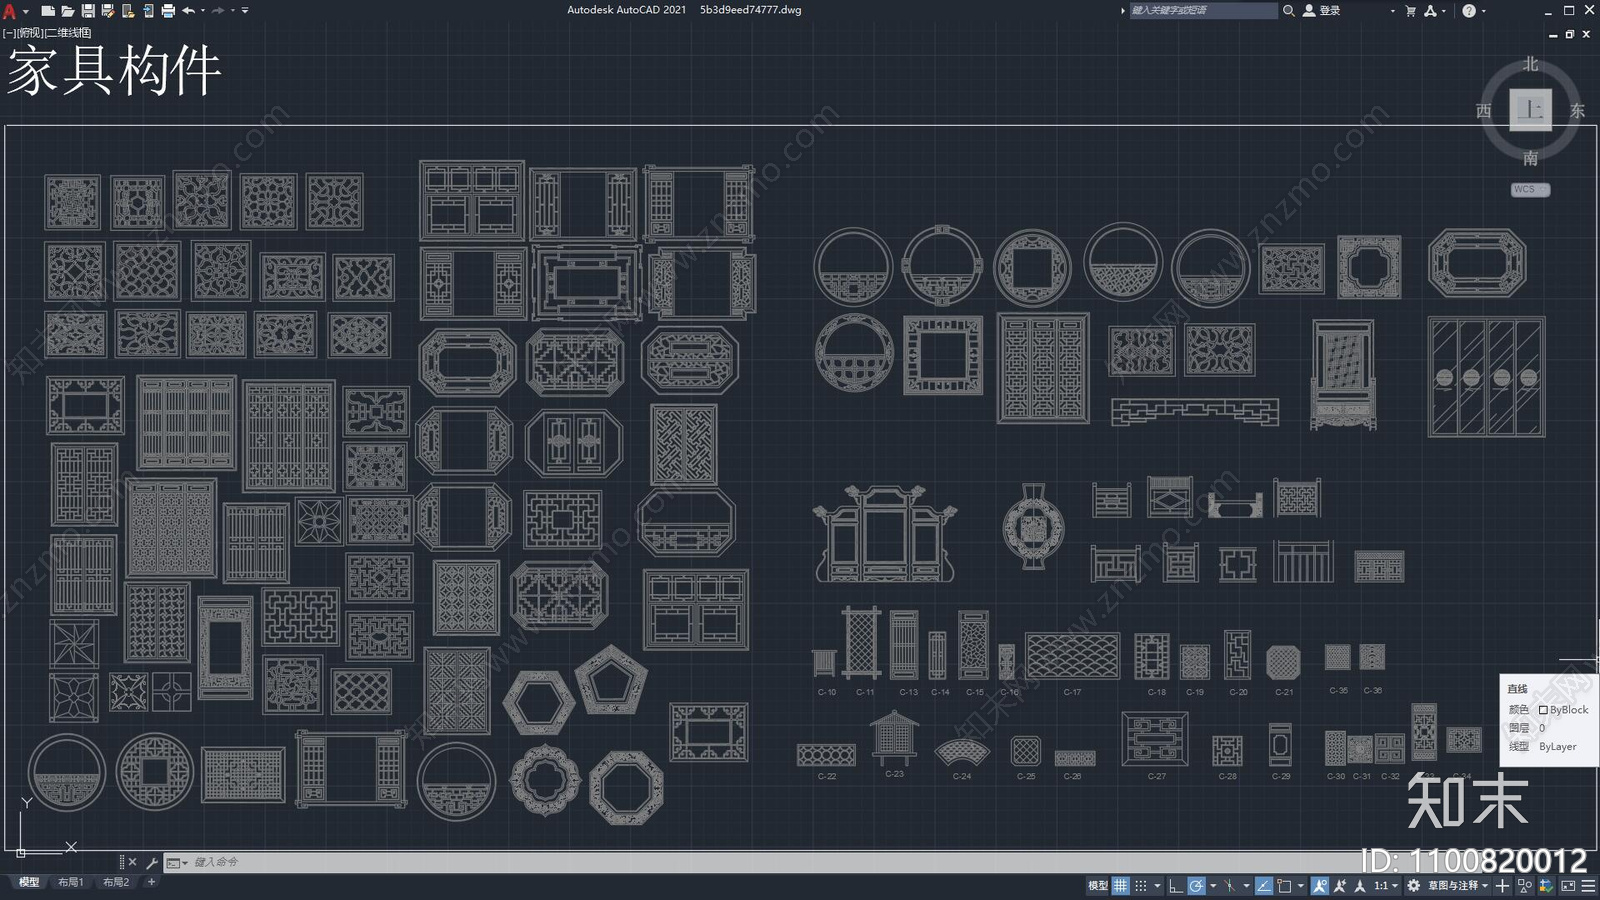
Task: Click the search magnifier icon
Action: pos(1289,11)
